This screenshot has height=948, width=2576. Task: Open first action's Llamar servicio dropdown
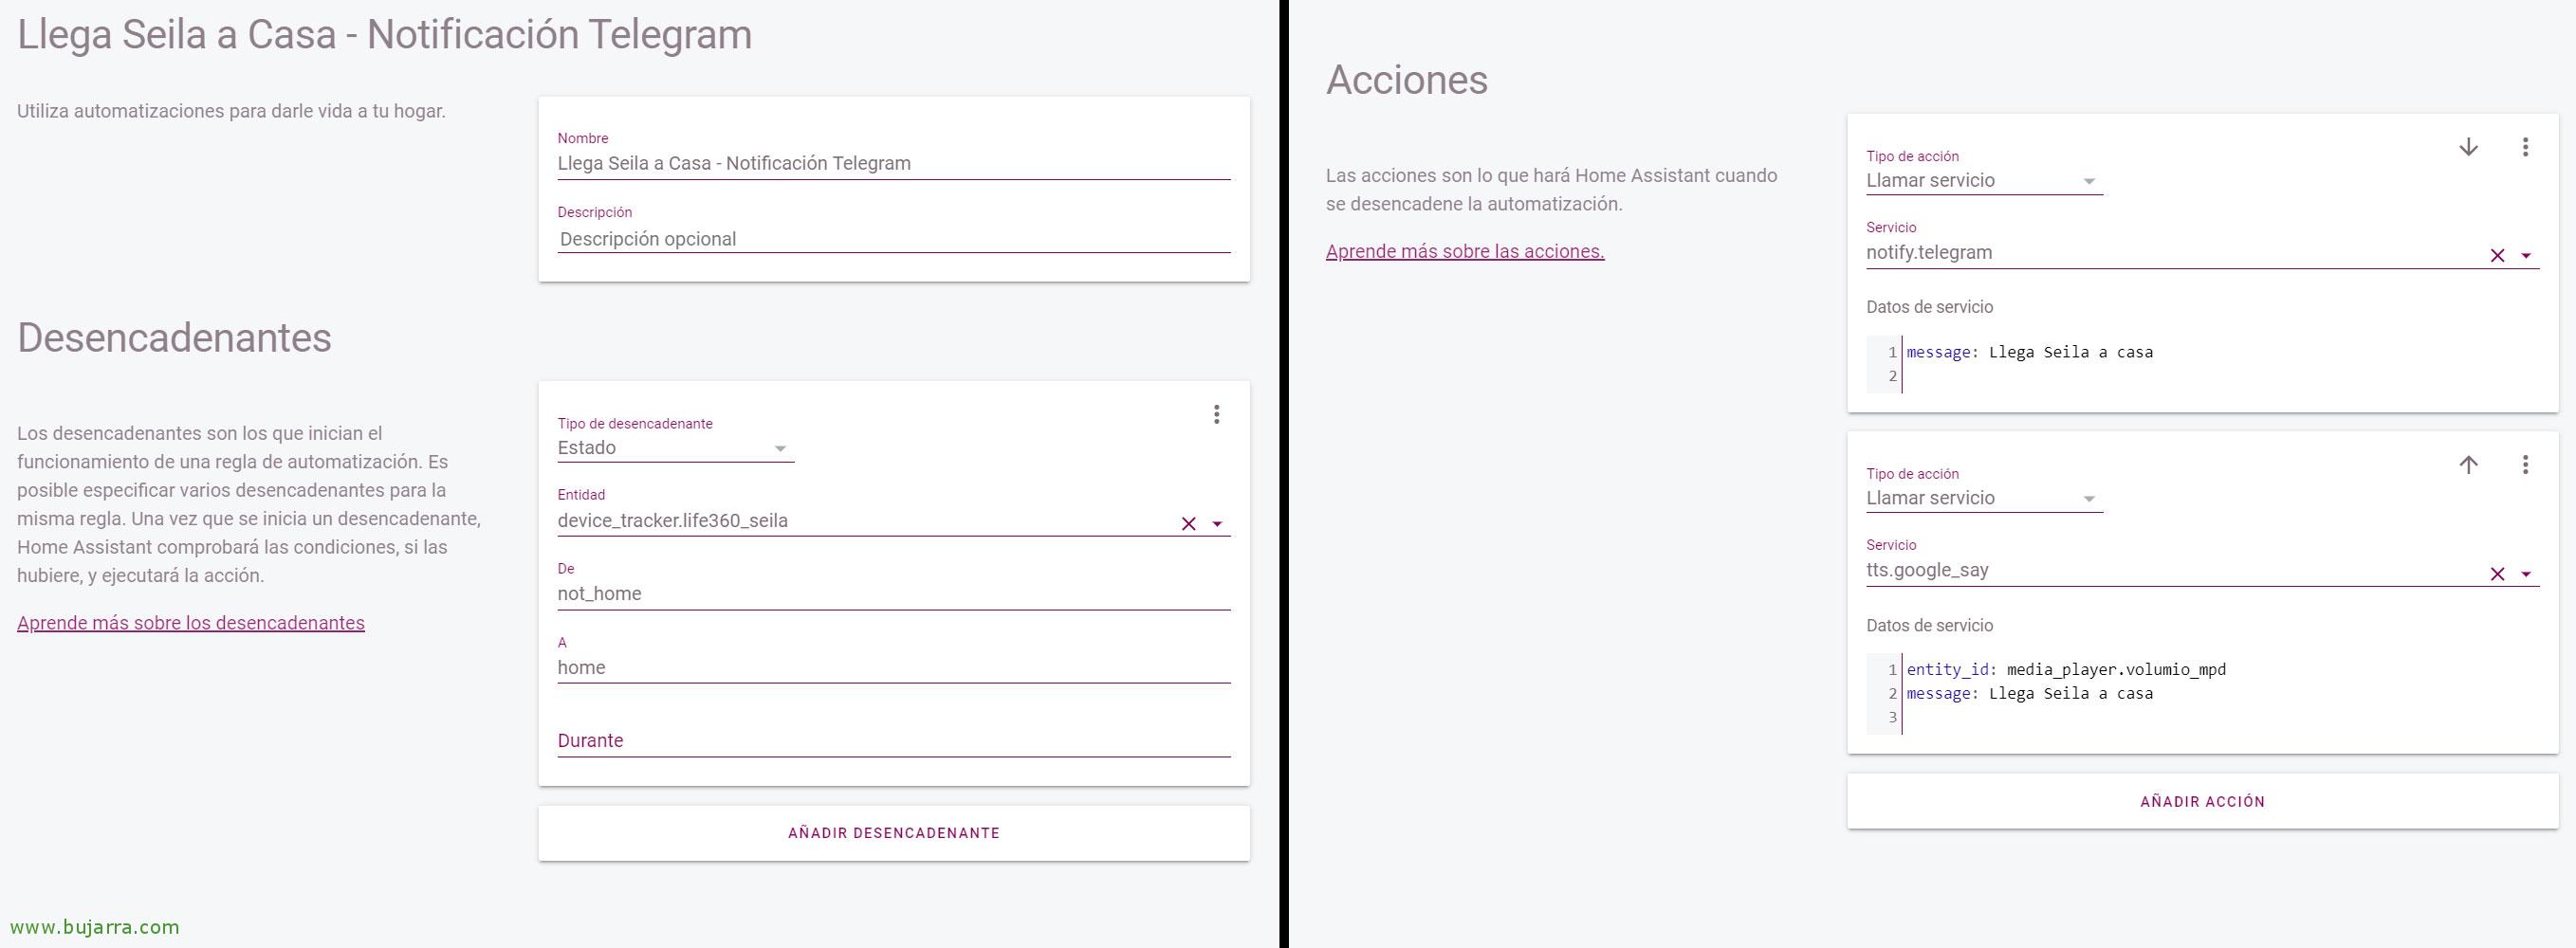coord(1984,181)
